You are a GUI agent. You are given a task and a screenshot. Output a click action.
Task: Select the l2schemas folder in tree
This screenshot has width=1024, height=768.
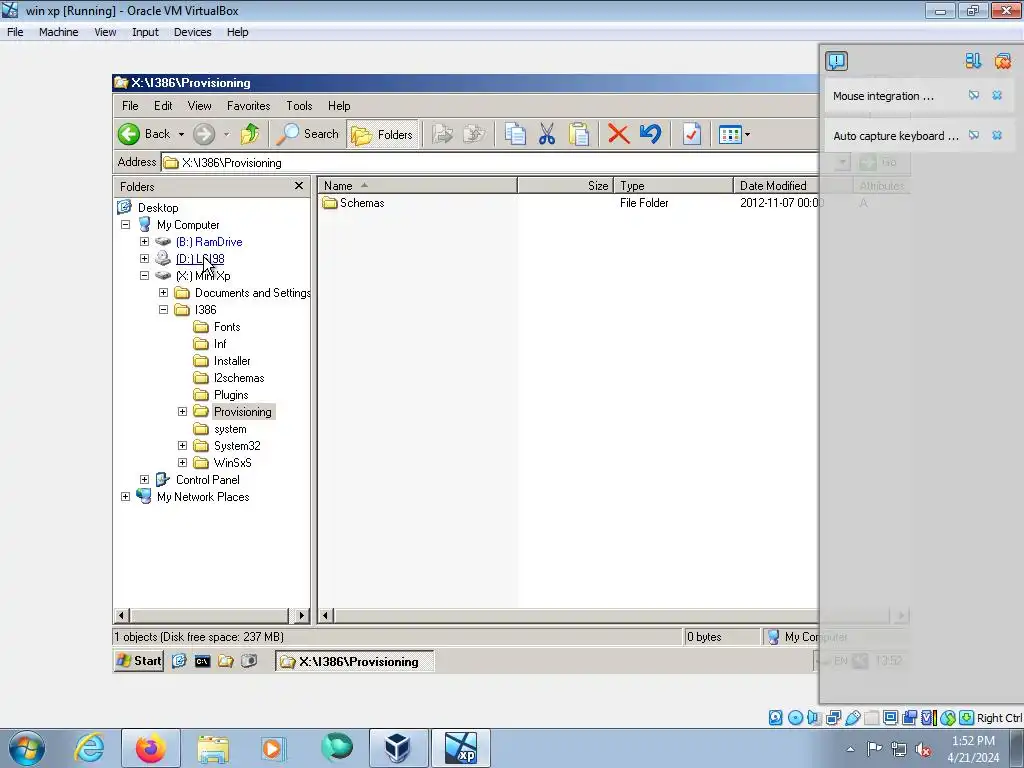click(239, 377)
